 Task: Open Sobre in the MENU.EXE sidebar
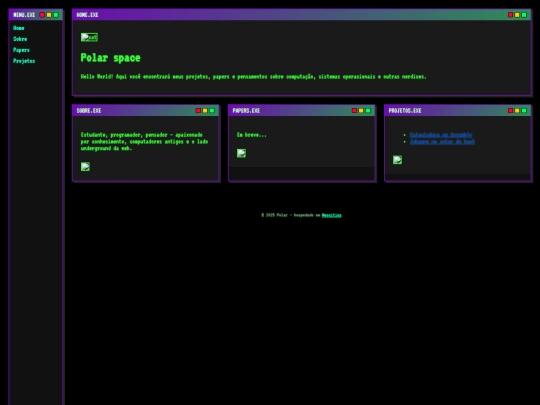click(x=20, y=39)
